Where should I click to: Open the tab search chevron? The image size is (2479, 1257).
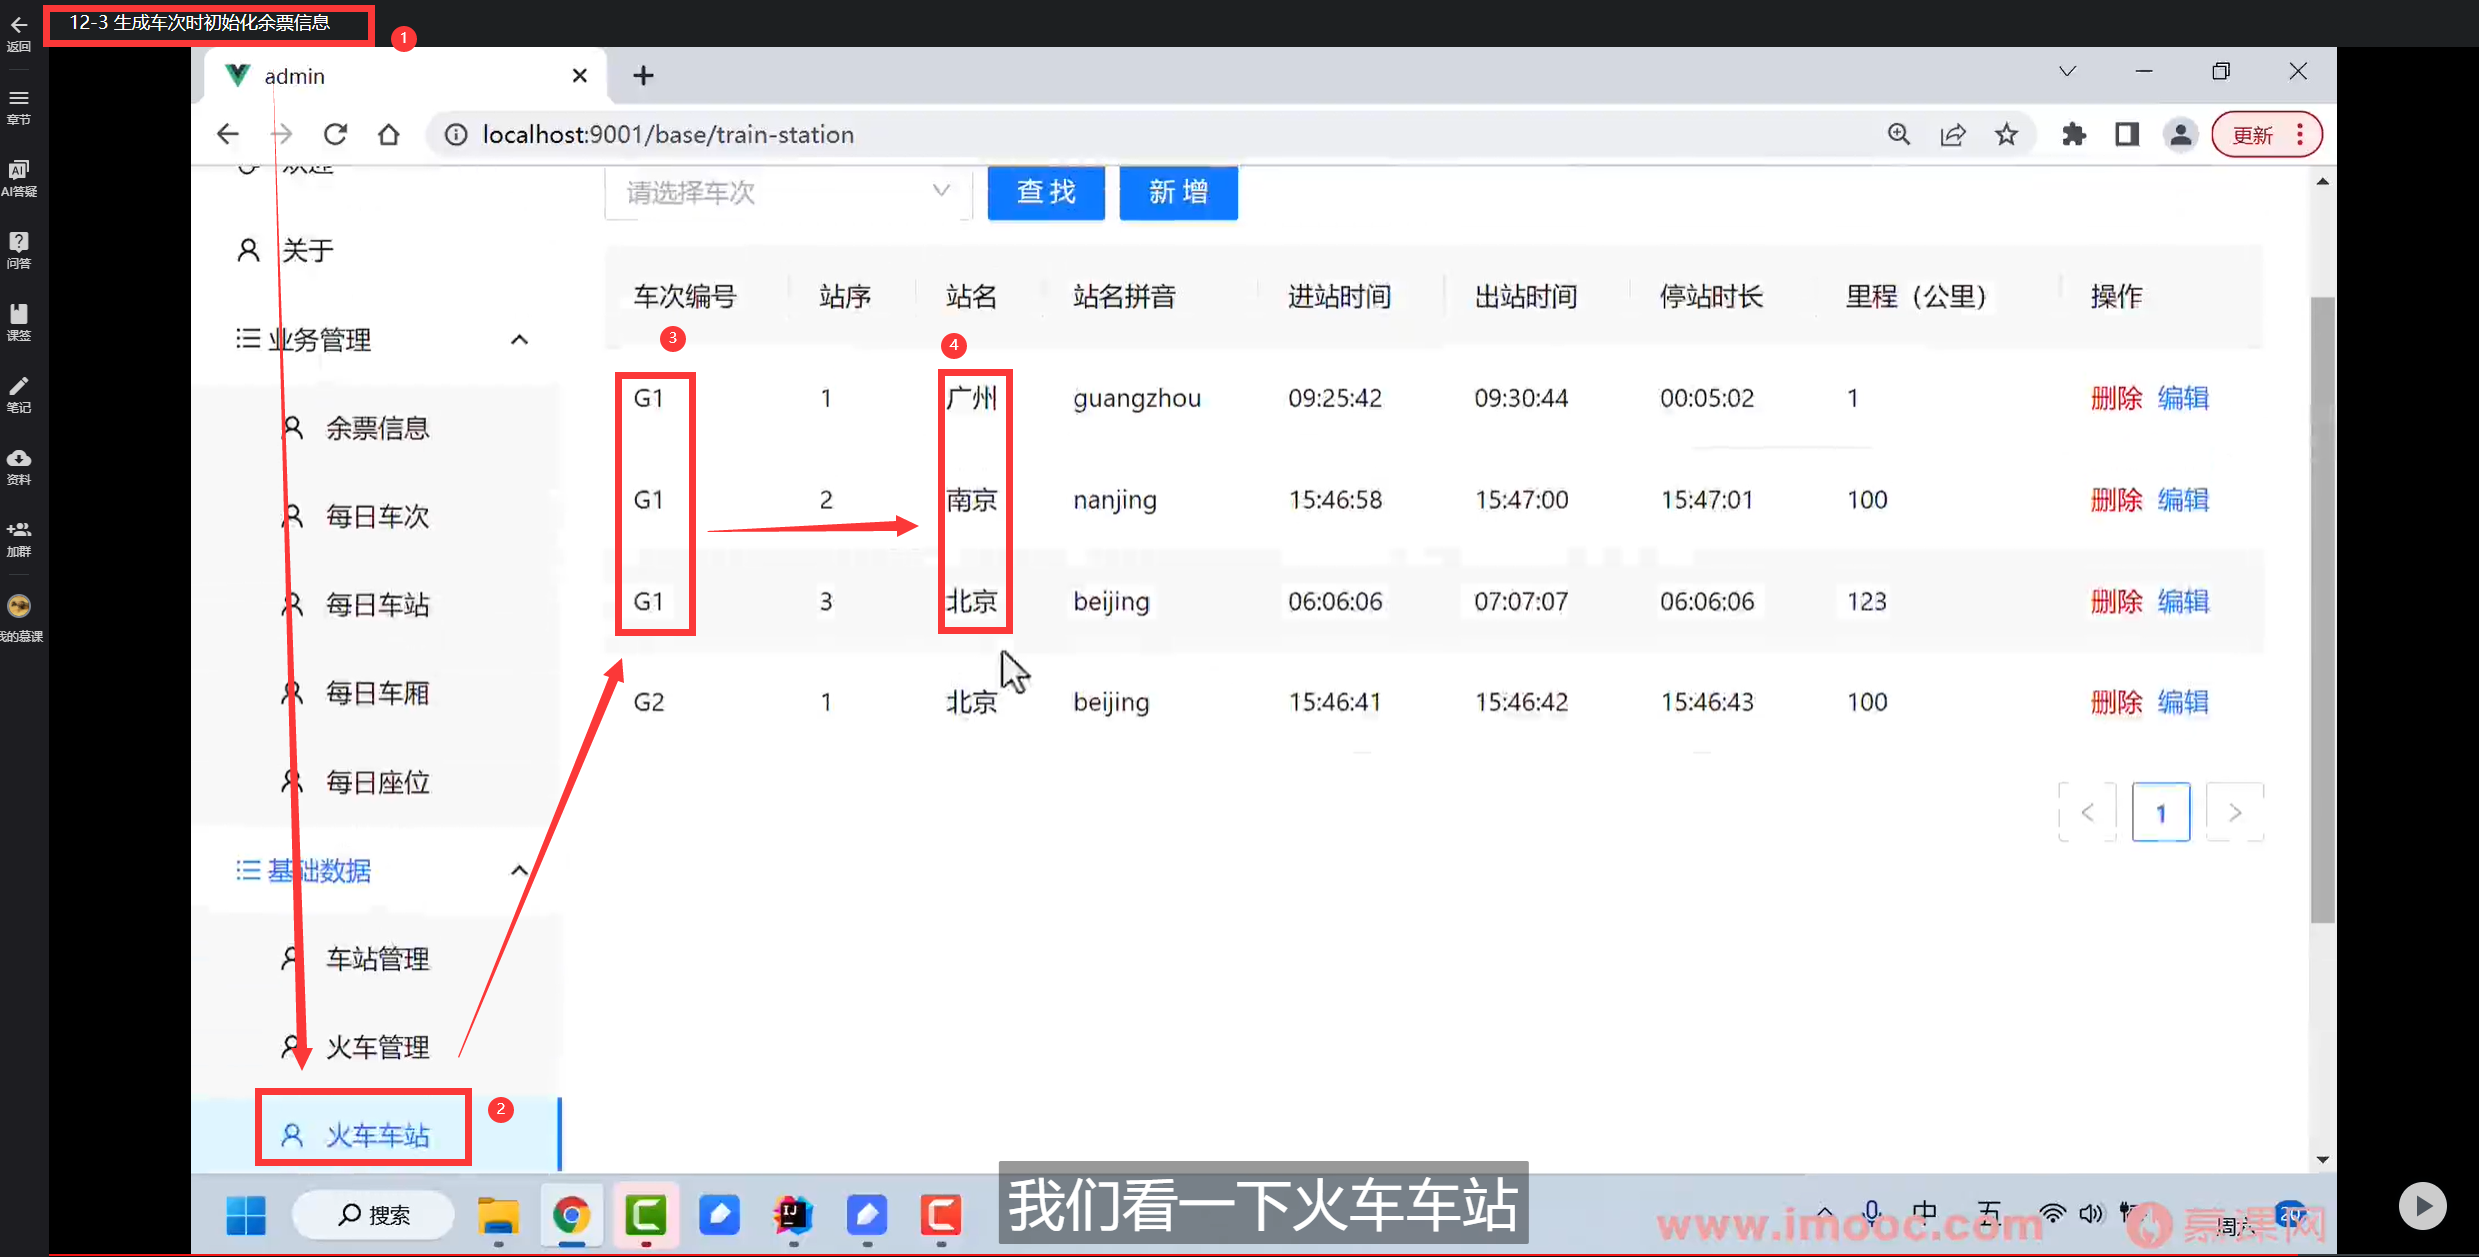coord(2067,72)
